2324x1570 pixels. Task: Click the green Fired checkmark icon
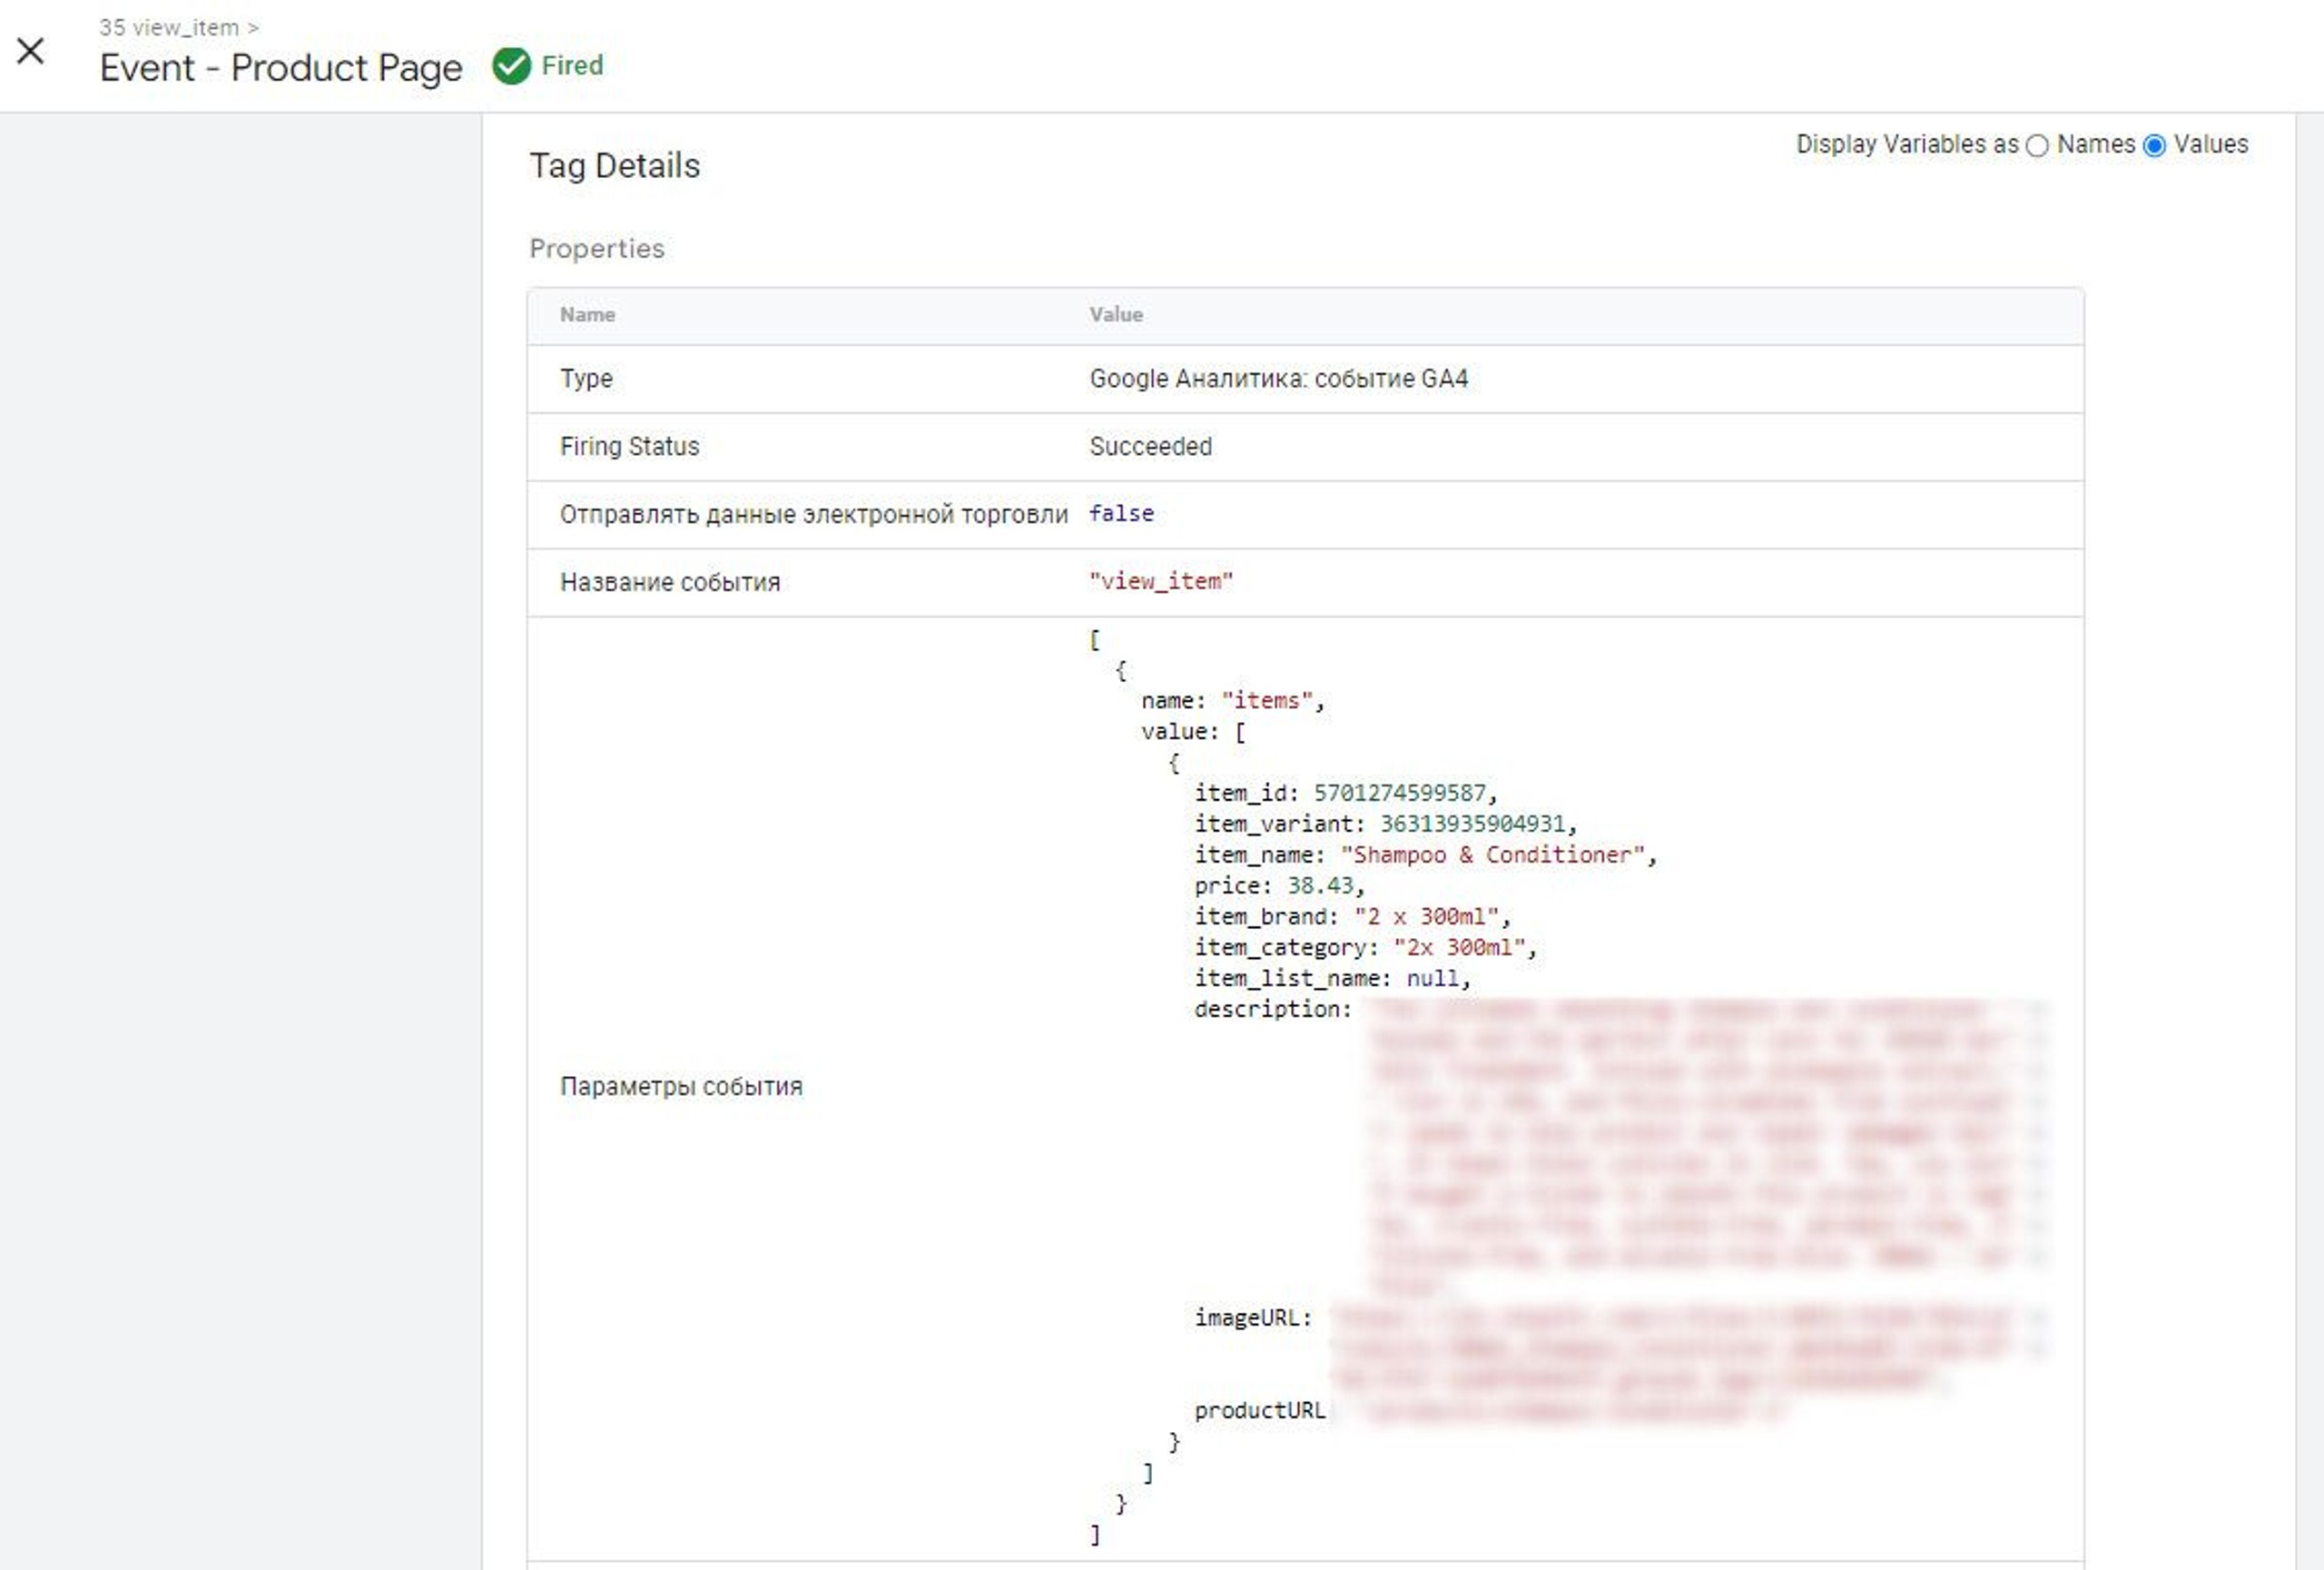click(511, 66)
